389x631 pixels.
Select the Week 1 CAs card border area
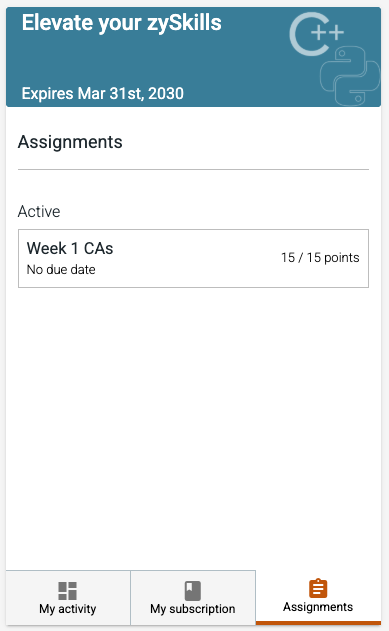[x=193, y=258]
